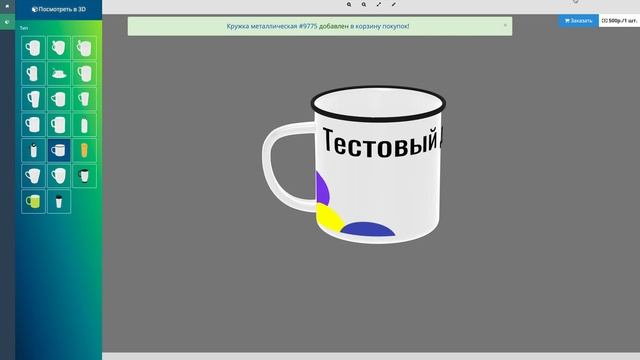Choose the orange tumbler type
Viewport: 640px width, 360px height.
84,150
